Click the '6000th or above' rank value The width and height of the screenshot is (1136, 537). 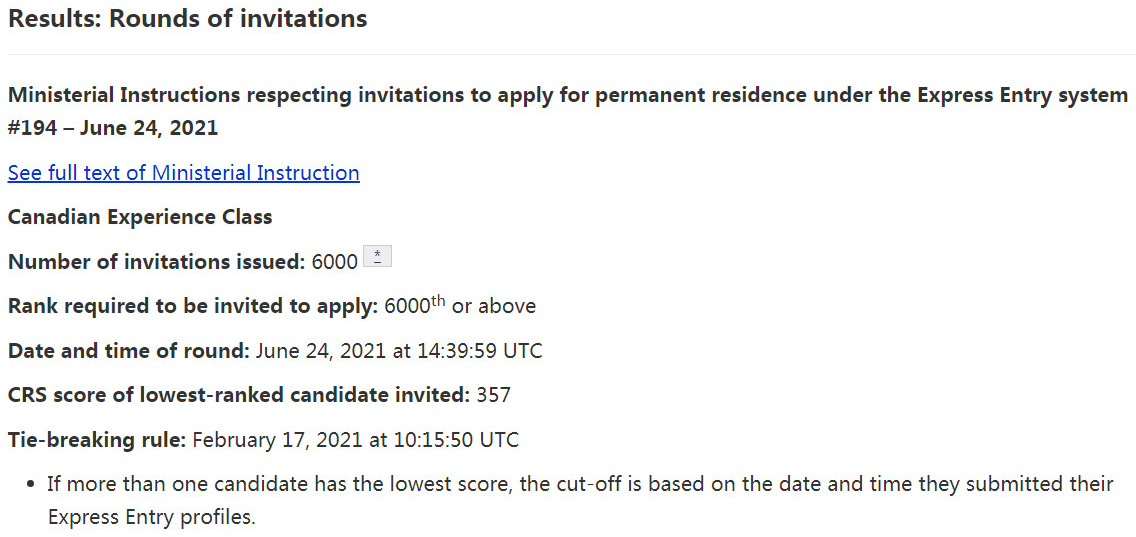point(460,306)
